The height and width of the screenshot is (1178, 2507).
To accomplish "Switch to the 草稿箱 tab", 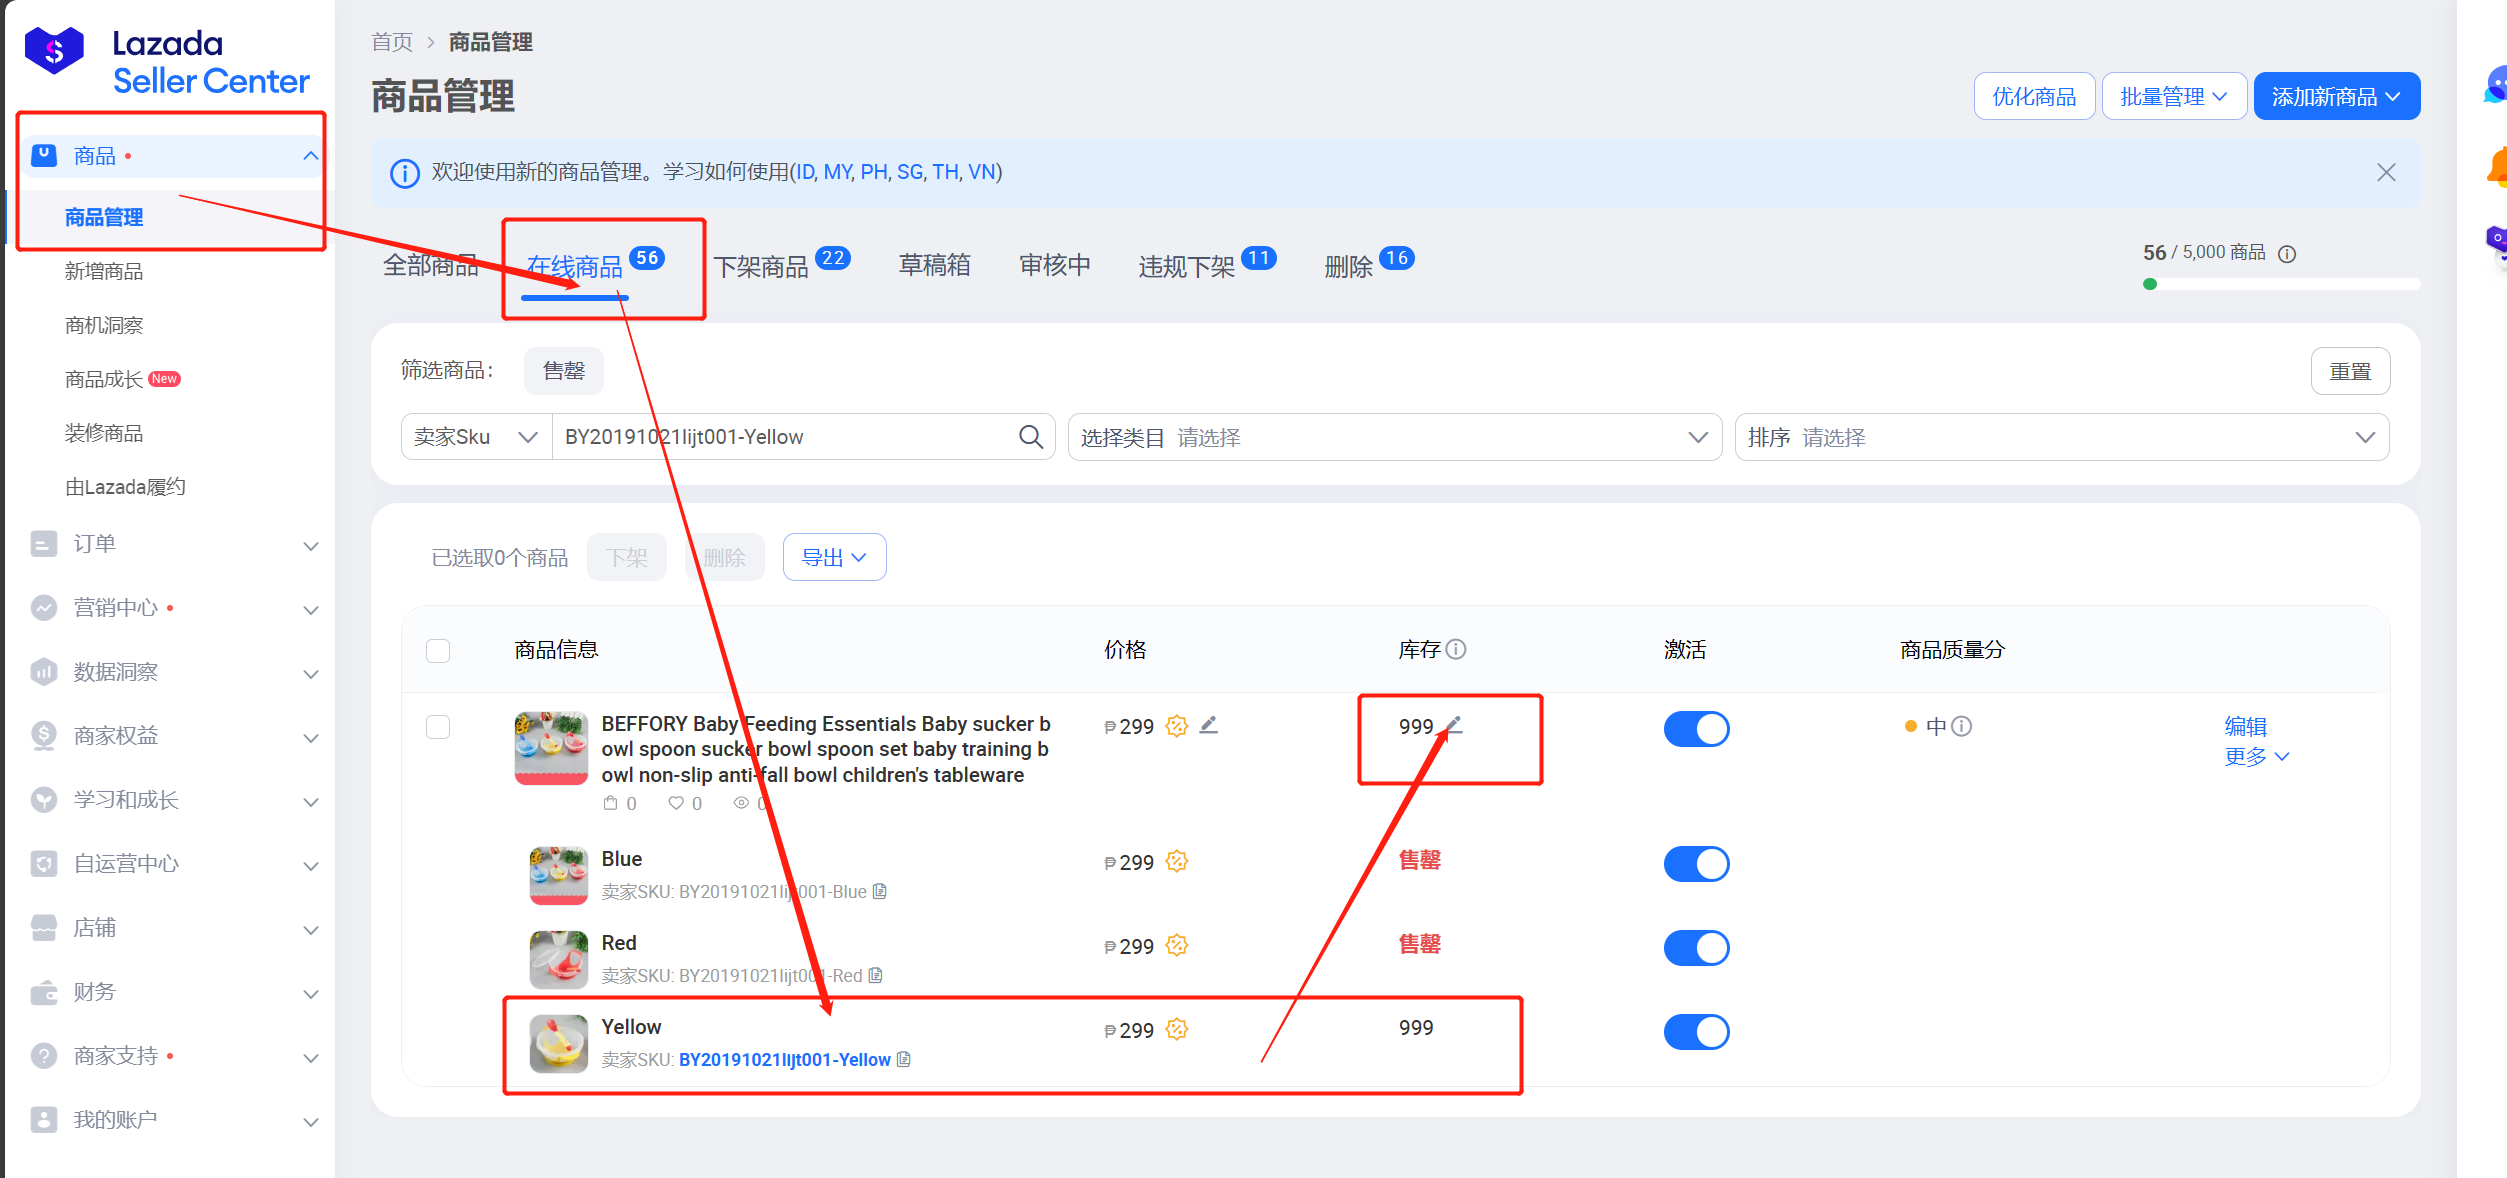I will tap(934, 265).
